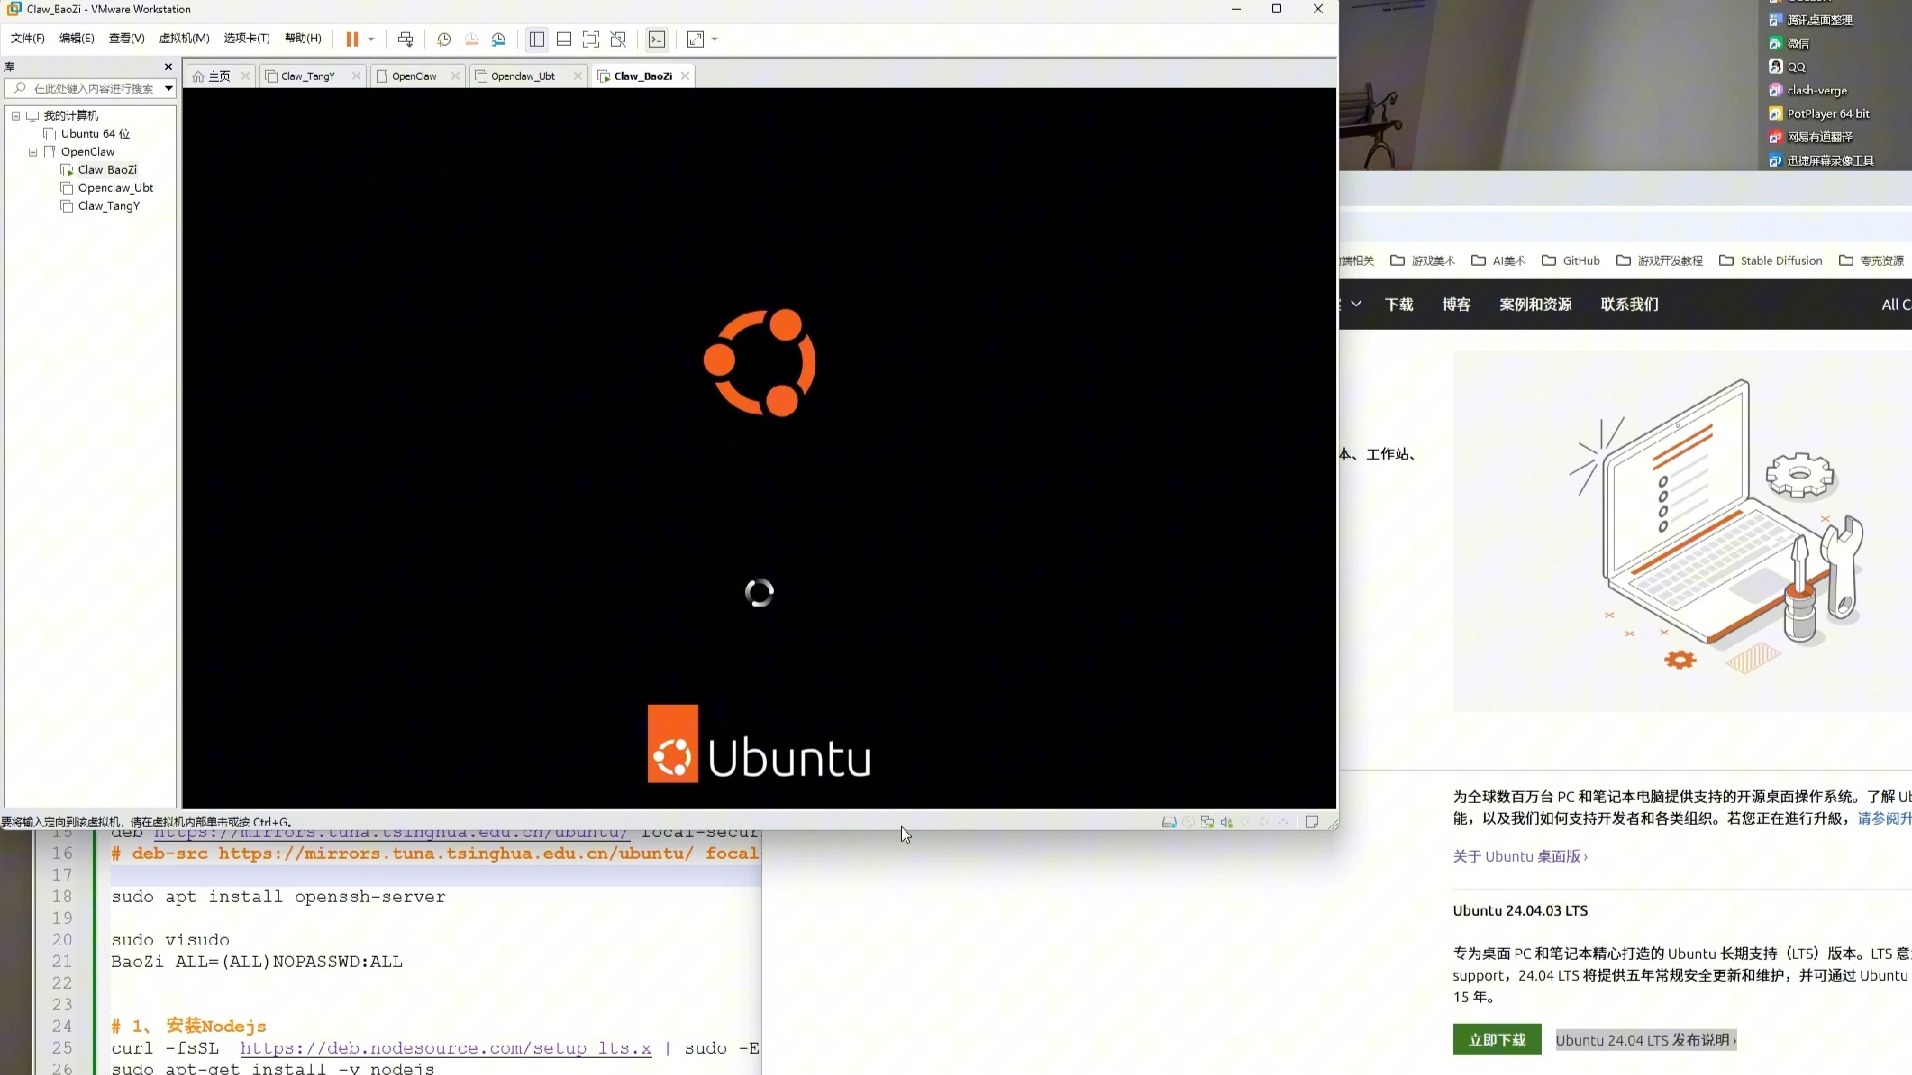Screen dimensions: 1912x1075
Task: Click the full screen mode icon
Action: coord(591,39)
